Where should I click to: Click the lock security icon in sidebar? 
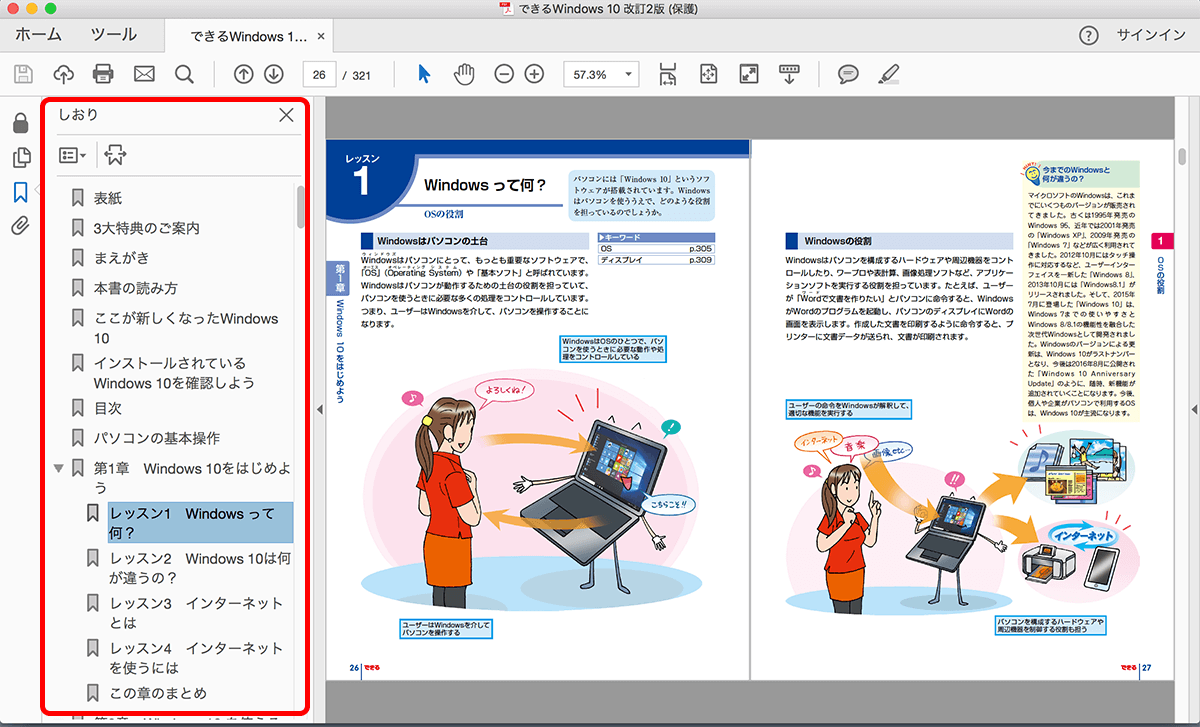click(19, 124)
